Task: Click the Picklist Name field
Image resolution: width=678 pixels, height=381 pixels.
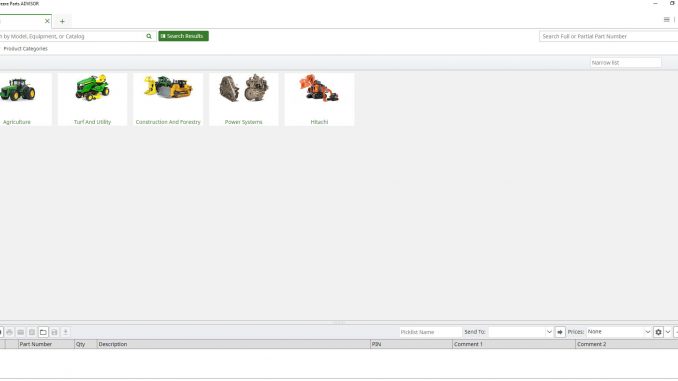Action: coord(430,332)
